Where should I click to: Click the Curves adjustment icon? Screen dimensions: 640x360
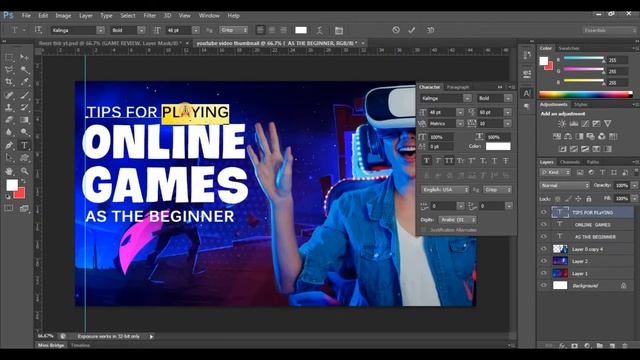[x=585, y=123]
